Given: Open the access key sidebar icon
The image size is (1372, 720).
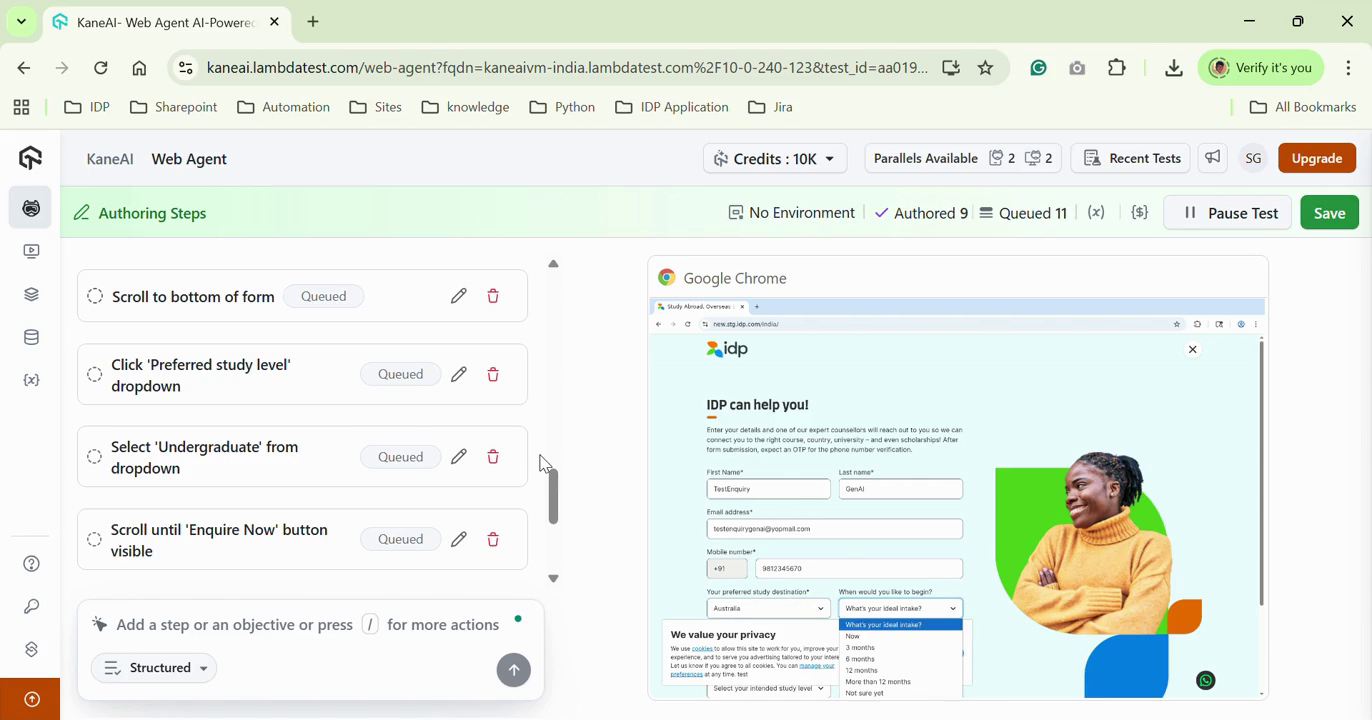Looking at the screenshot, I should [x=32, y=607].
